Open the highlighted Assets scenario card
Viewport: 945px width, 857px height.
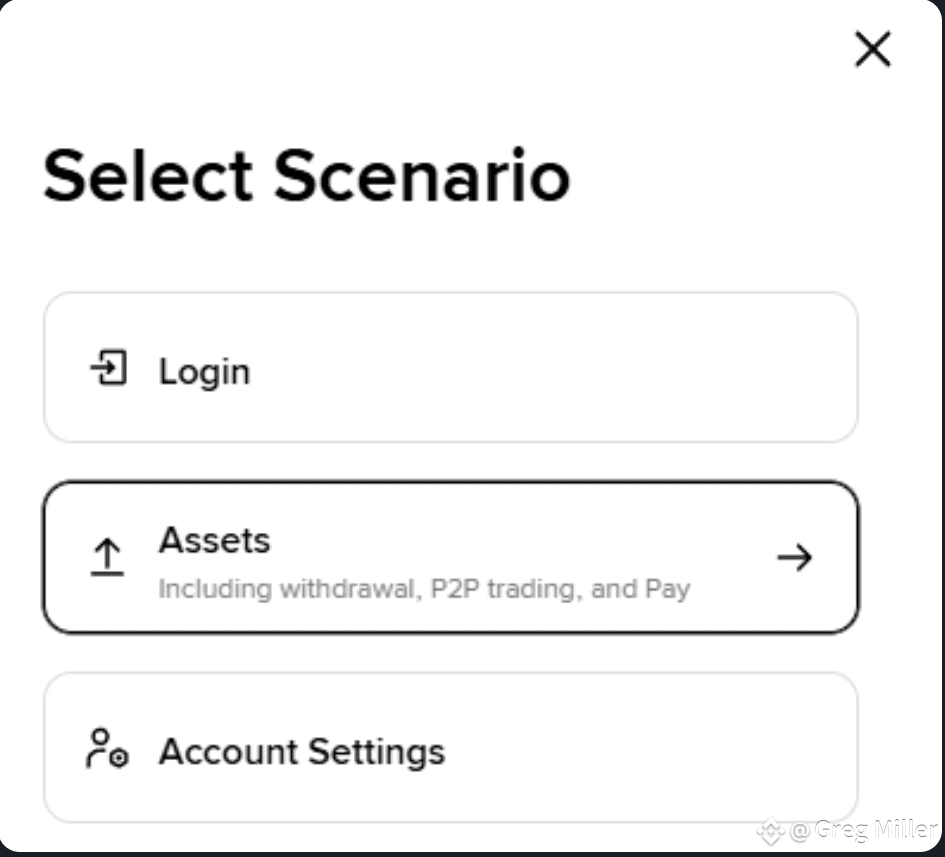[x=451, y=557]
